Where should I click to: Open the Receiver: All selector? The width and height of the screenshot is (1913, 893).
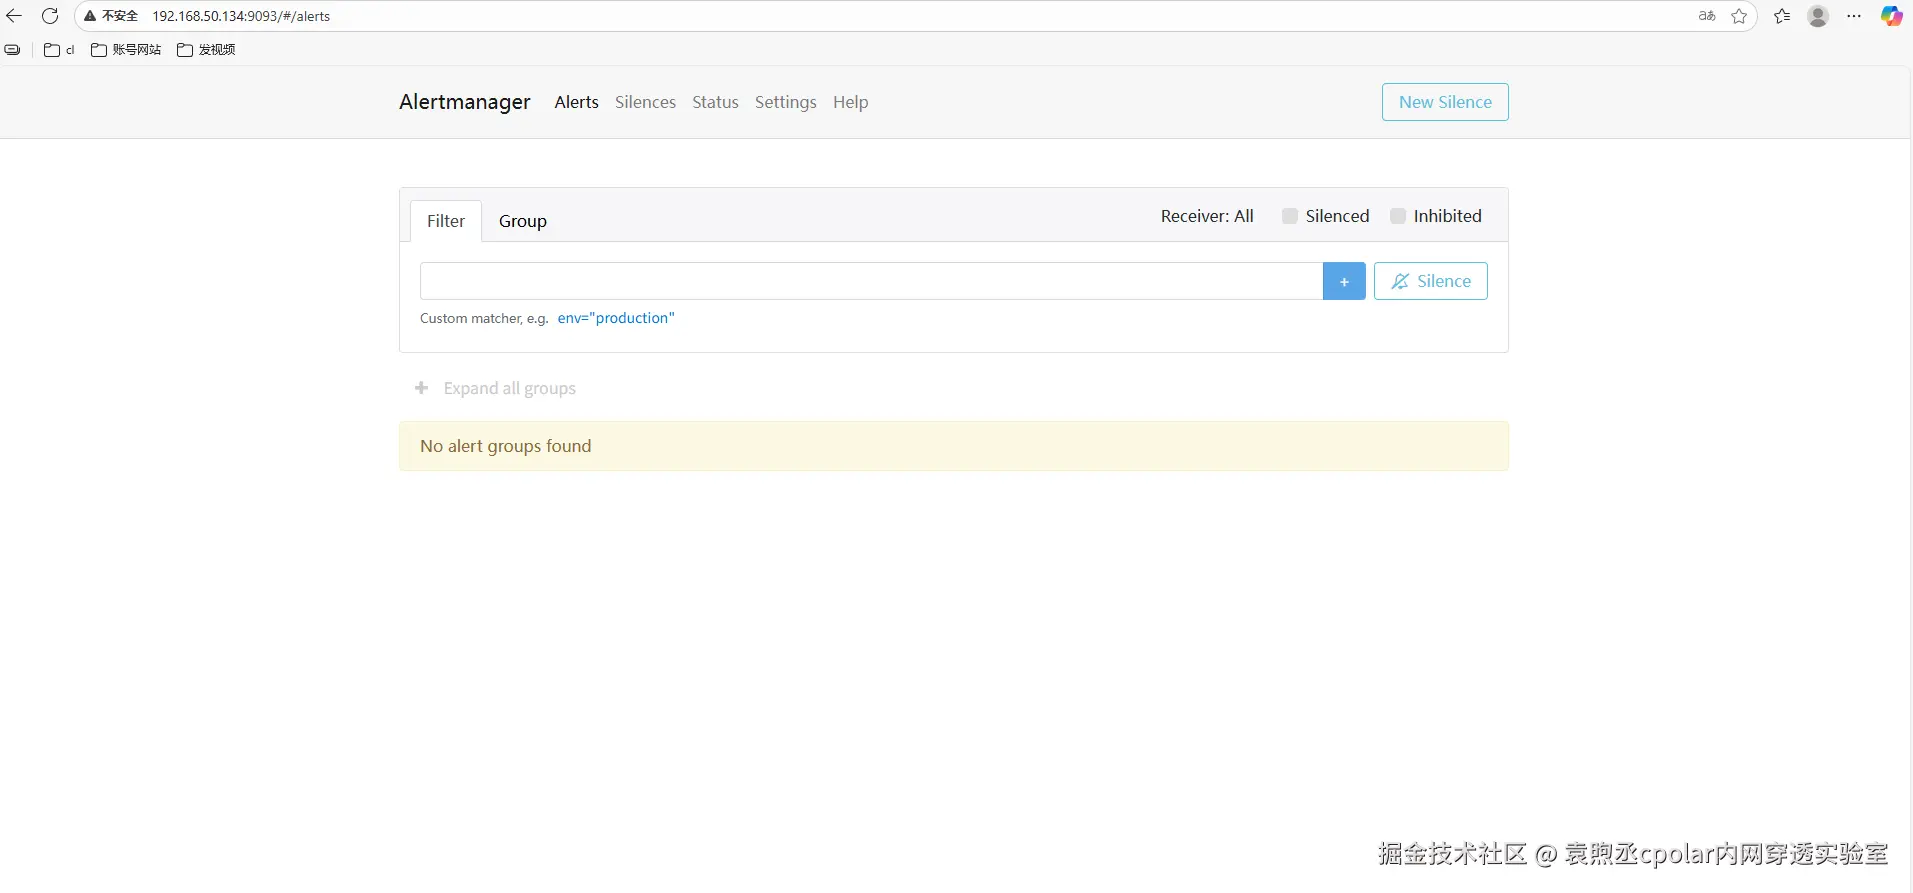point(1207,216)
